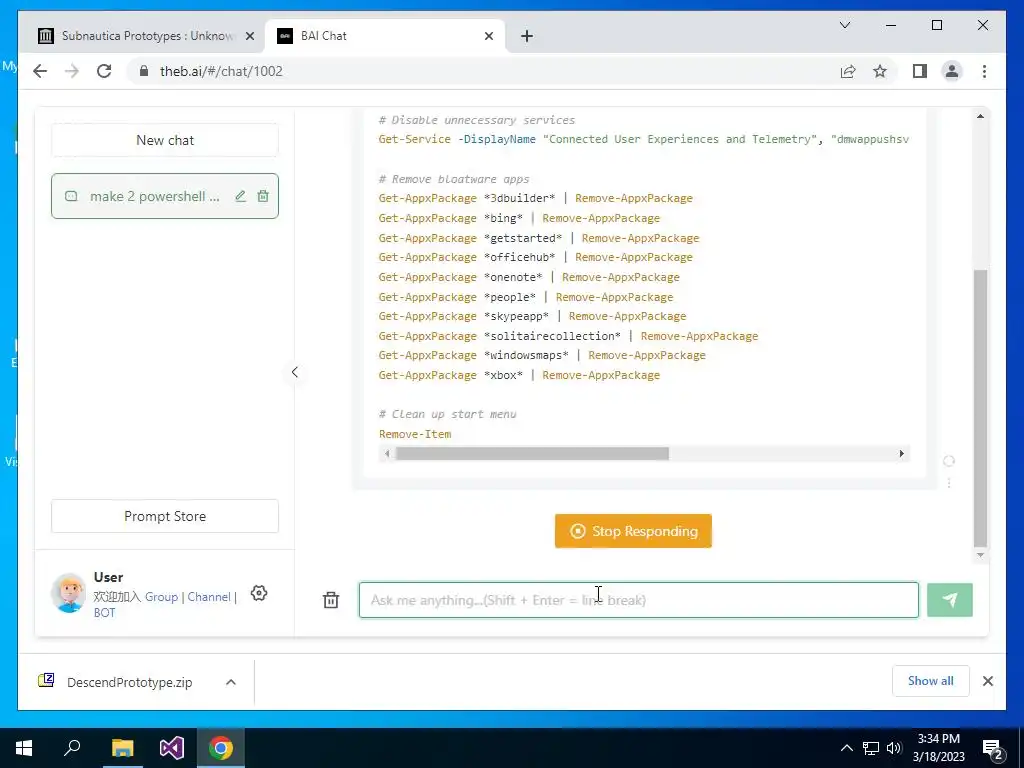Toggle the browser side panel
The width and height of the screenshot is (1024, 768).
920,71
